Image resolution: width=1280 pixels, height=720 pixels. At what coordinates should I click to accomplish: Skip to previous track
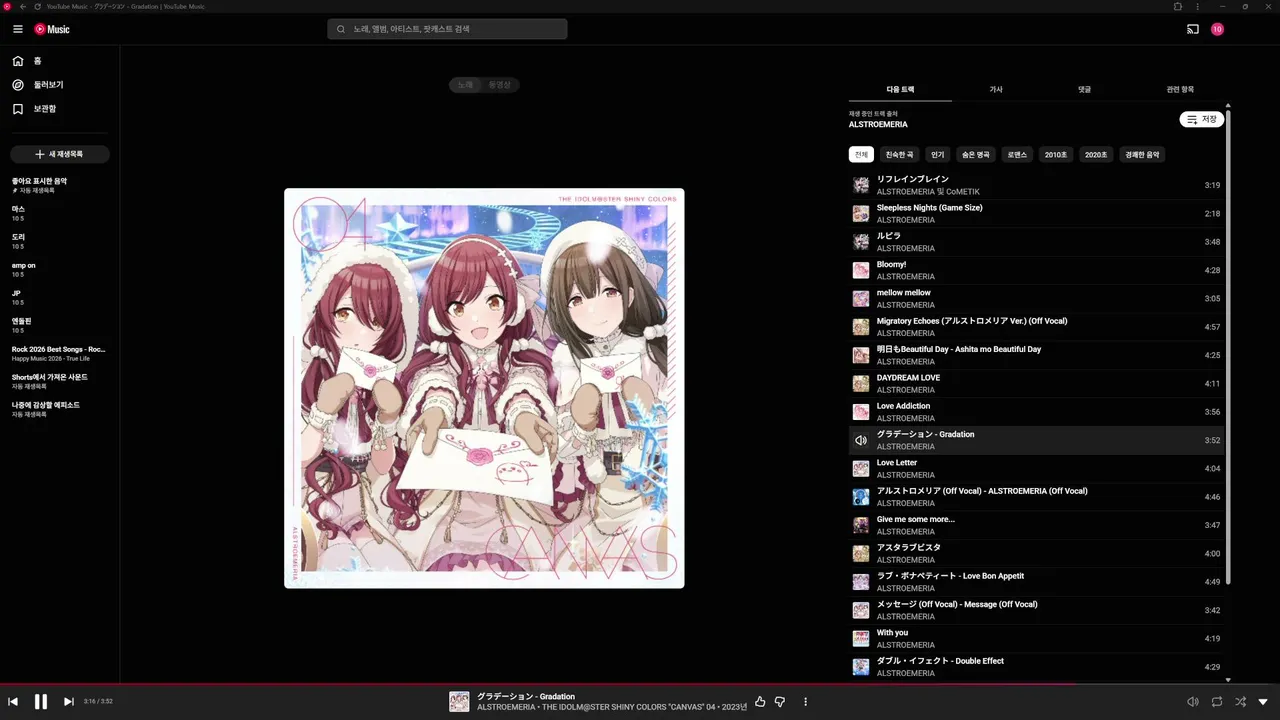click(13, 702)
